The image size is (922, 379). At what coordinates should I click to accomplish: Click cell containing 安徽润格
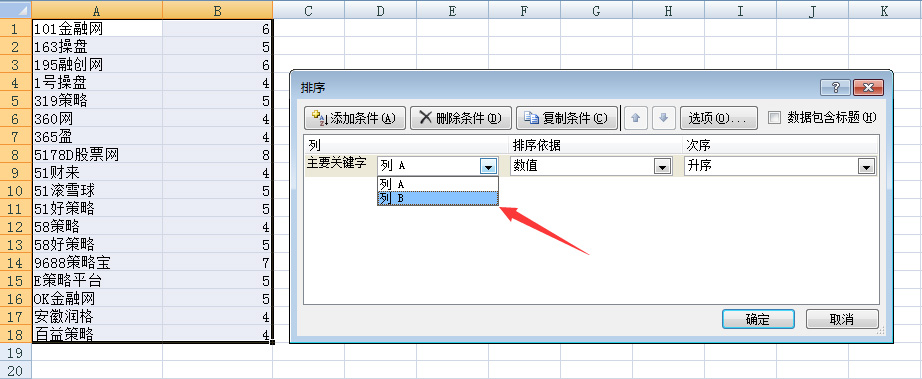97,317
